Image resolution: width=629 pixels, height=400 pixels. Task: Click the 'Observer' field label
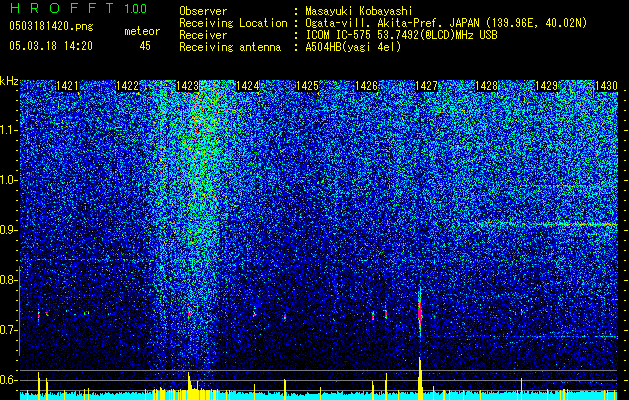(203, 11)
